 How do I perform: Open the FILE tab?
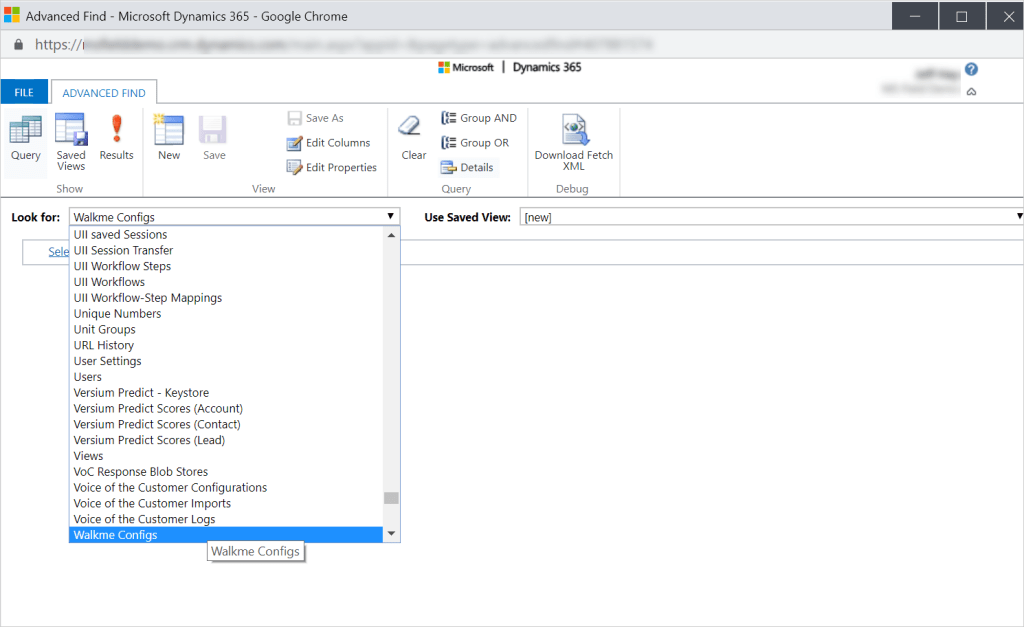[x=24, y=93]
